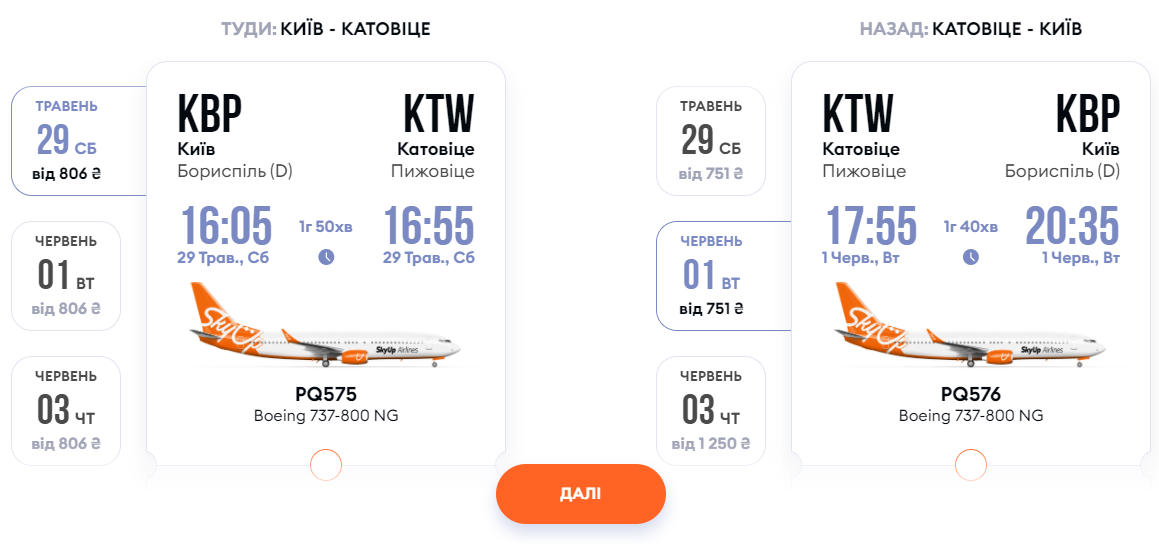Click the outbound departure time 16:05
Screen dimensions: 1159x544
pos(225,226)
